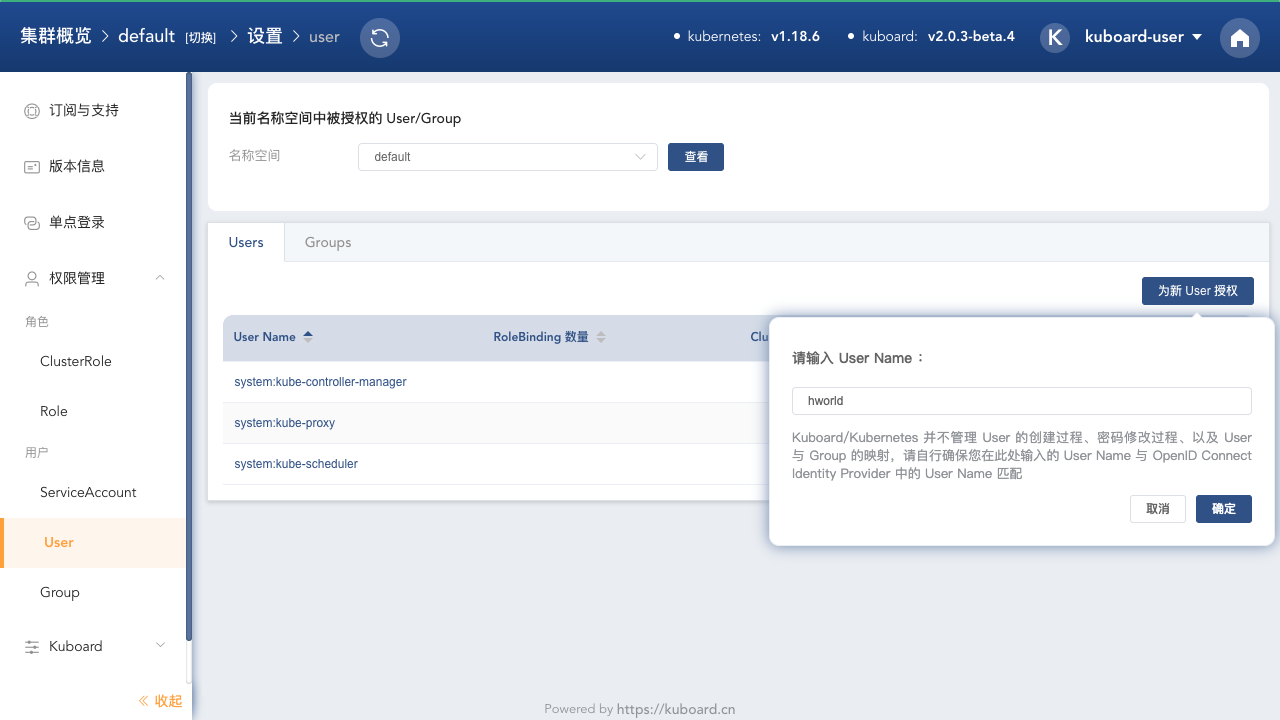This screenshot has height=720, width=1280.
Task: Expand the Kuboard sidebar menu
Action: pos(160,646)
